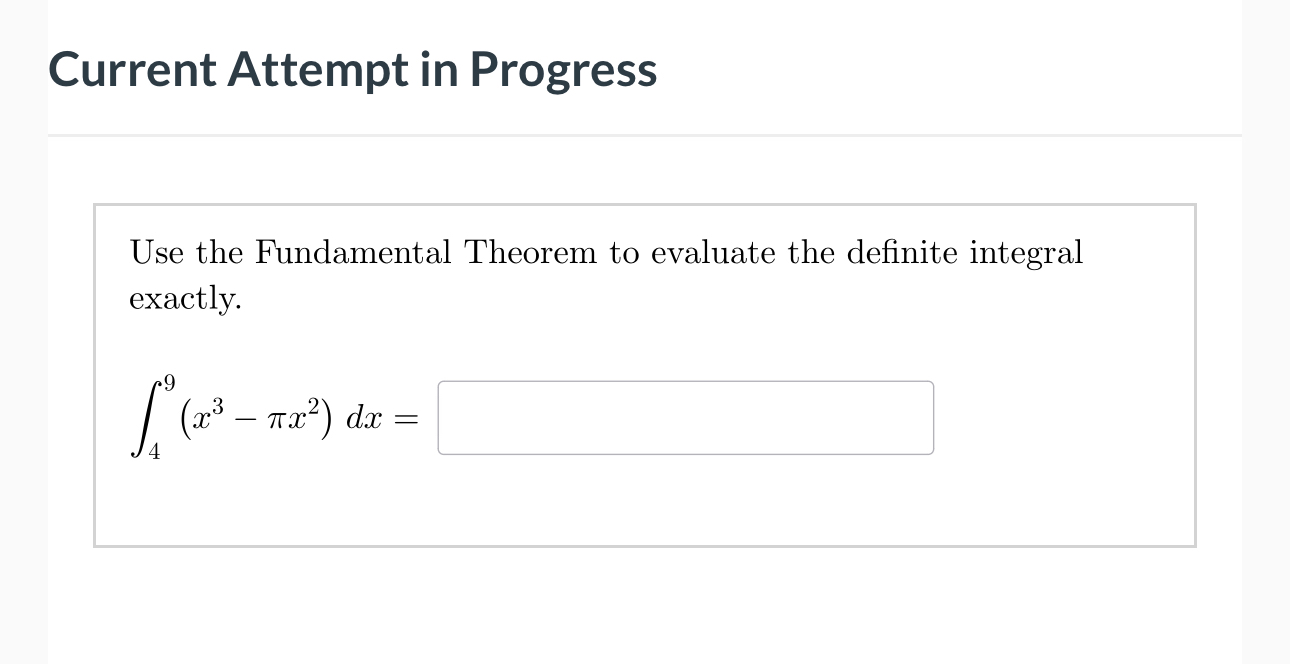Click the upper bound 9 on the integral
The height and width of the screenshot is (664, 1290).
point(167,381)
